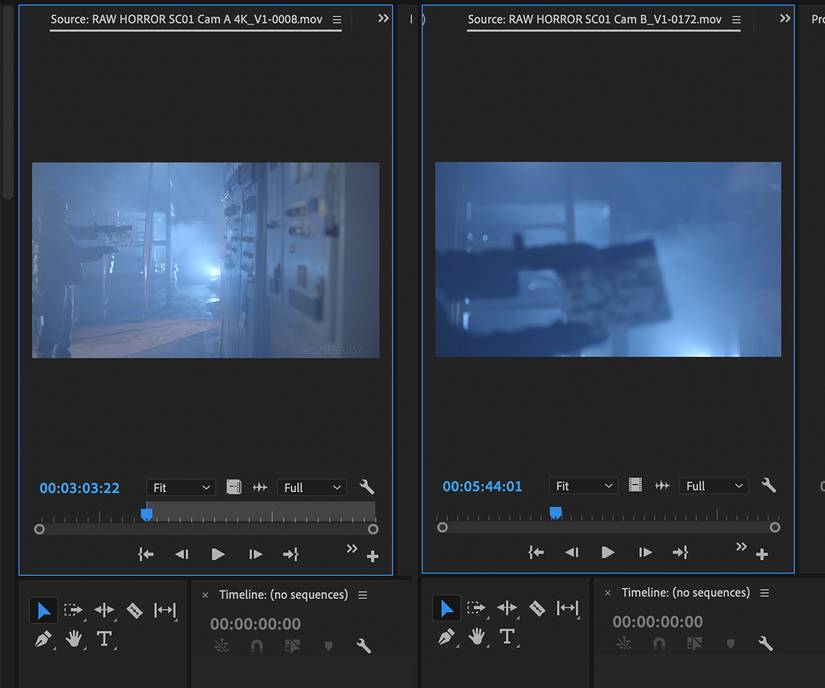This screenshot has width=825, height=688.
Task: Play the Cam A source clip
Action: coord(217,554)
